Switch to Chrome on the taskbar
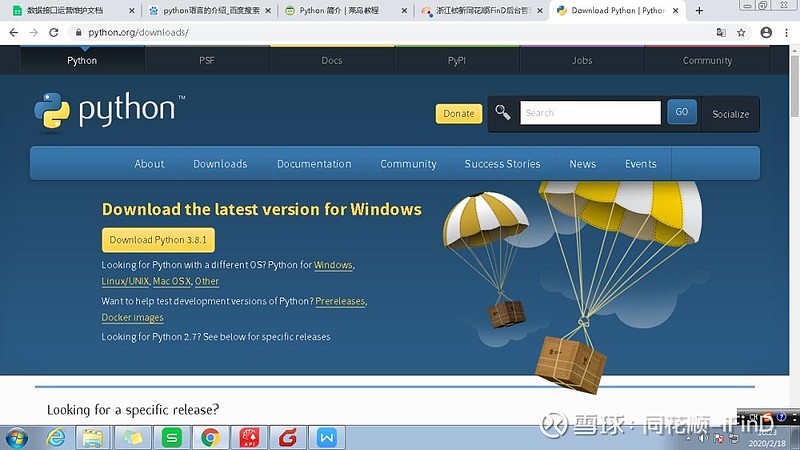The height and width of the screenshot is (450, 800). (x=210, y=438)
